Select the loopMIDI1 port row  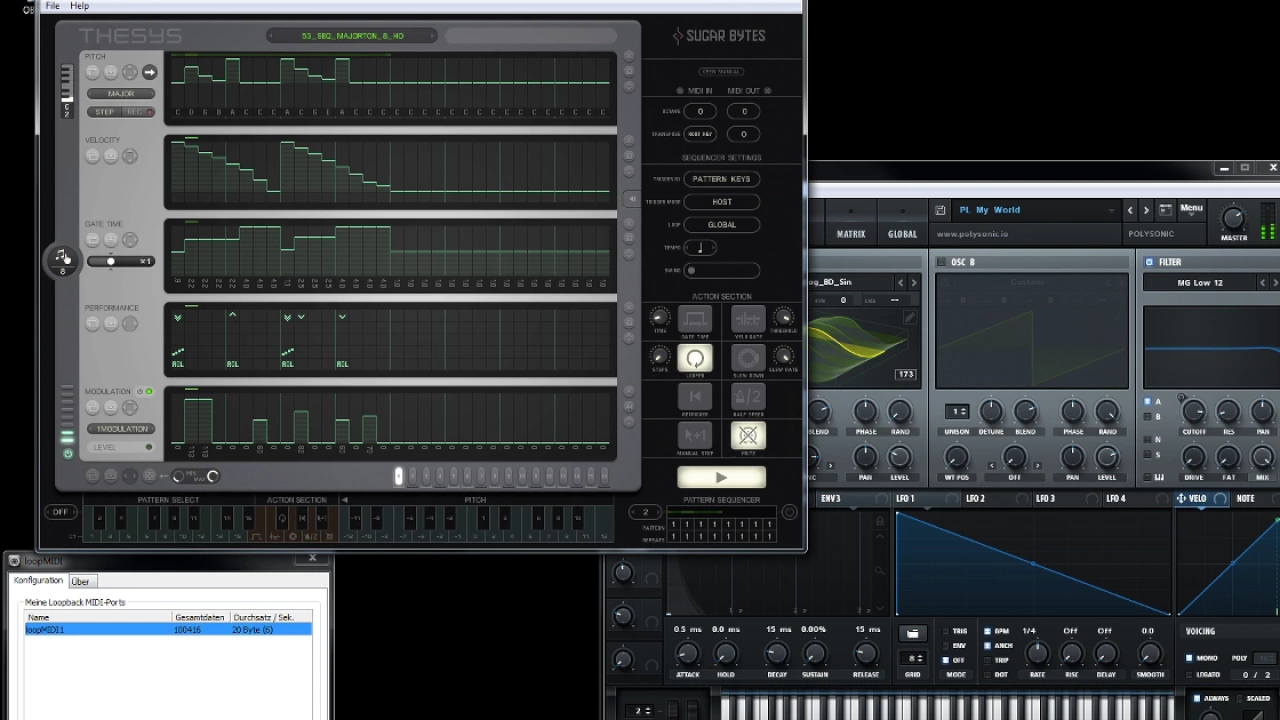click(168, 630)
